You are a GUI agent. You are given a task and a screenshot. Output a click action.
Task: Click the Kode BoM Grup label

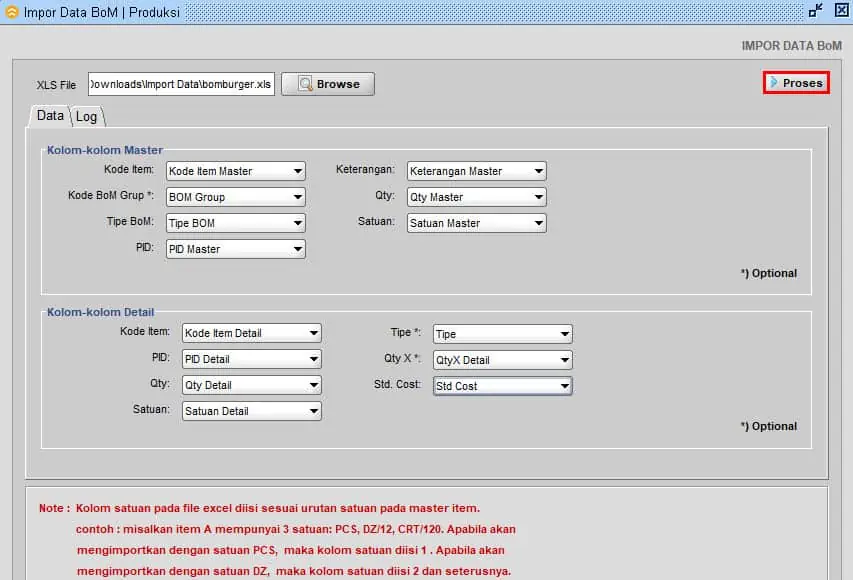(x=110, y=195)
